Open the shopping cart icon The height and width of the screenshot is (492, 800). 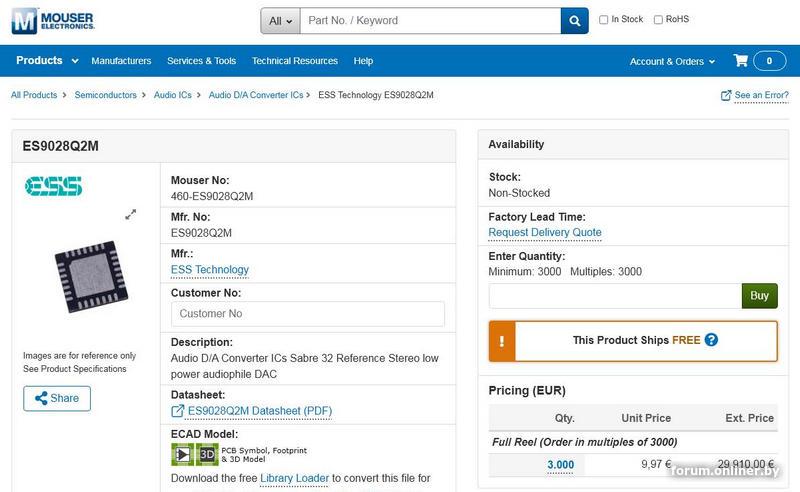click(741, 61)
